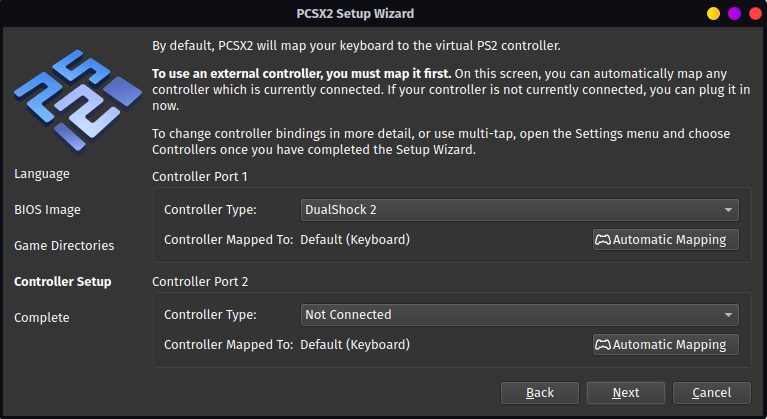Click gamepad icon on Port 1 Automatic Mapping
This screenshot has width=767, height=419.
[x=603, y=240]
